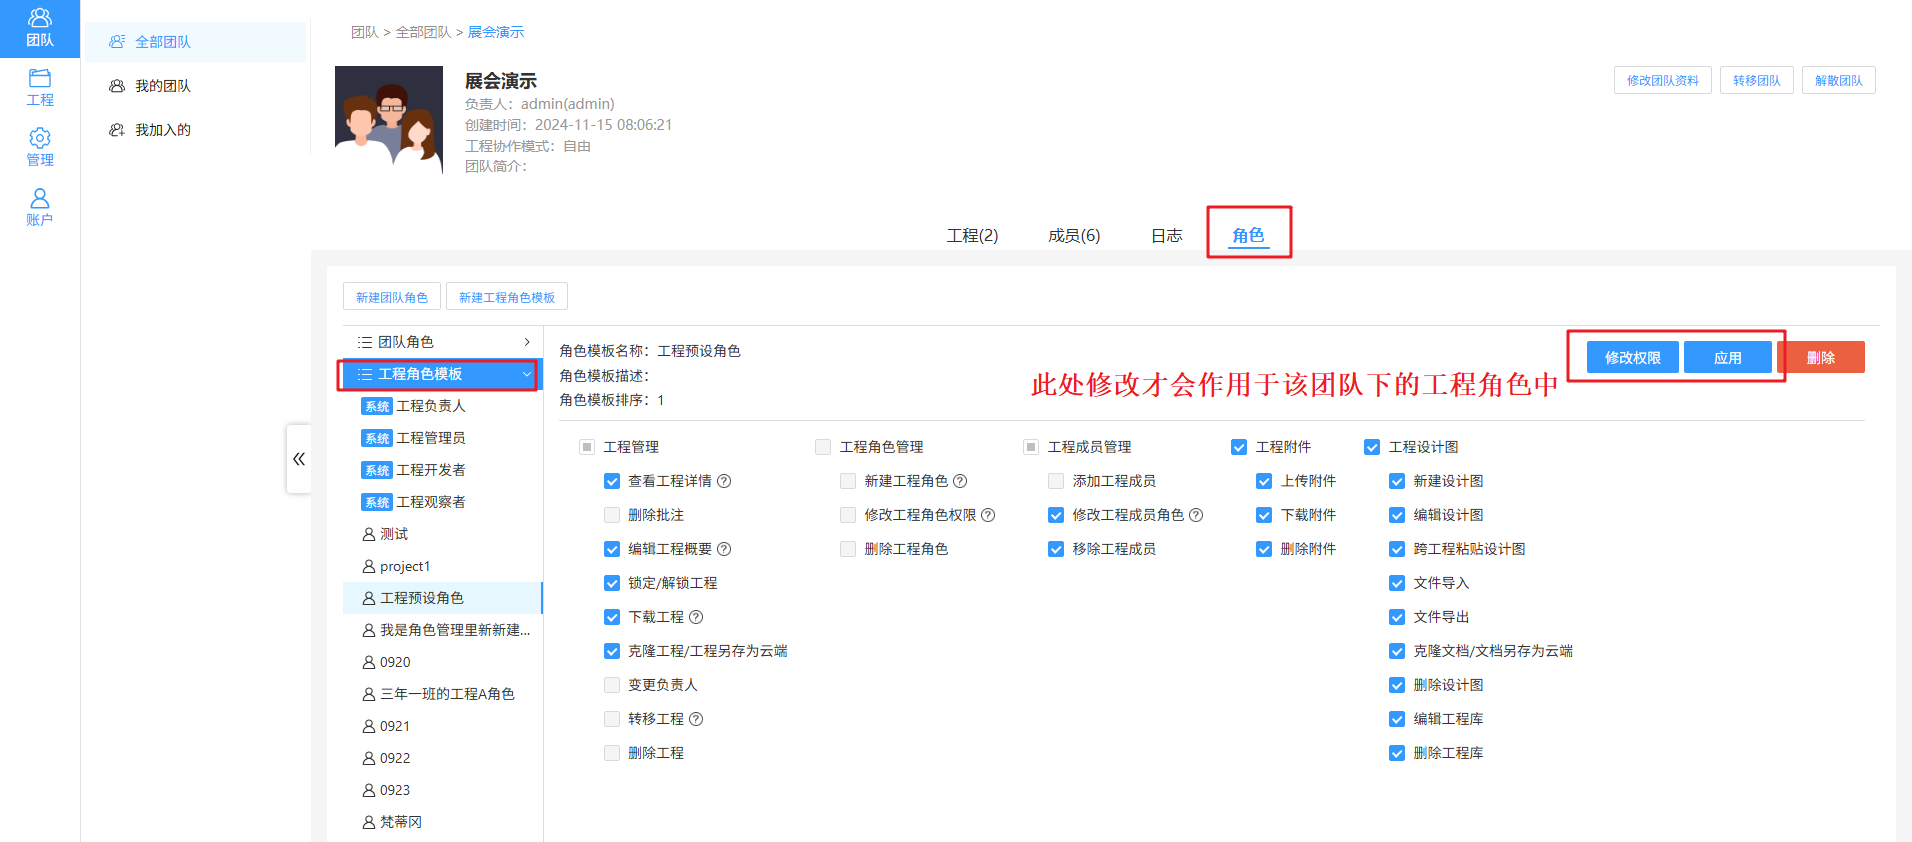Viewport: 1912px width, 842px height.
Task: Toggle the 工程设计图 group checkbox
Action: pos(1372,447)
